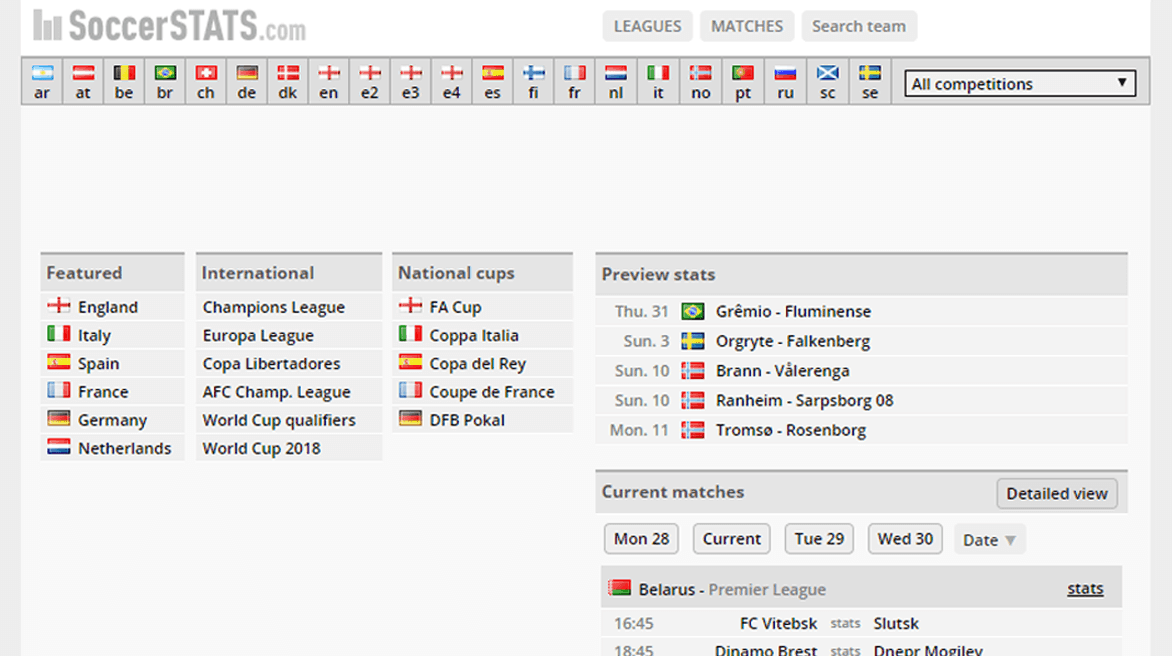1172x656 pixels.
Task: Select the Tue 29 tab
Action: click(x=819, y=539)
